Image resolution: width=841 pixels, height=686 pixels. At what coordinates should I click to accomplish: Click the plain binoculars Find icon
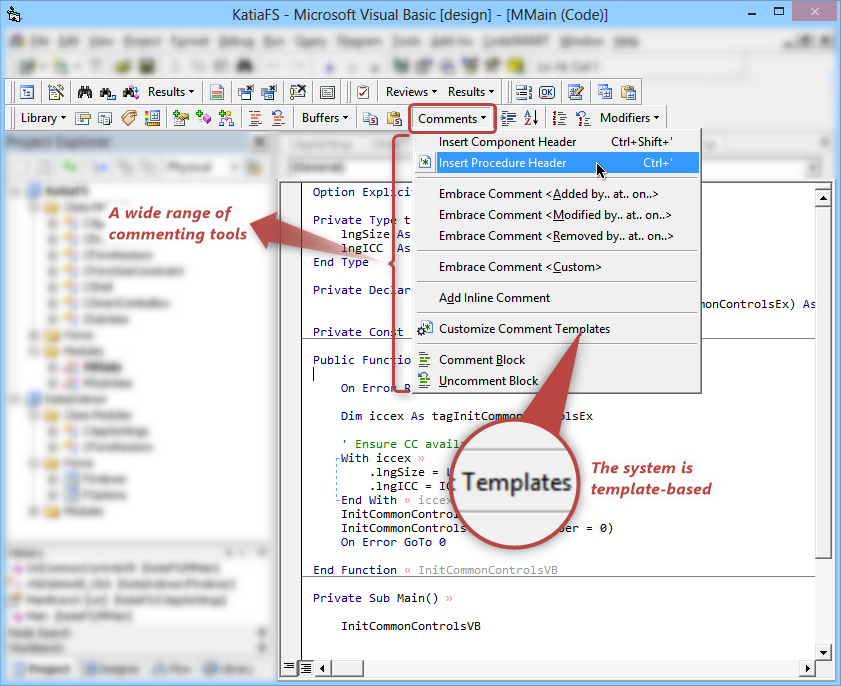pos(85,92)
